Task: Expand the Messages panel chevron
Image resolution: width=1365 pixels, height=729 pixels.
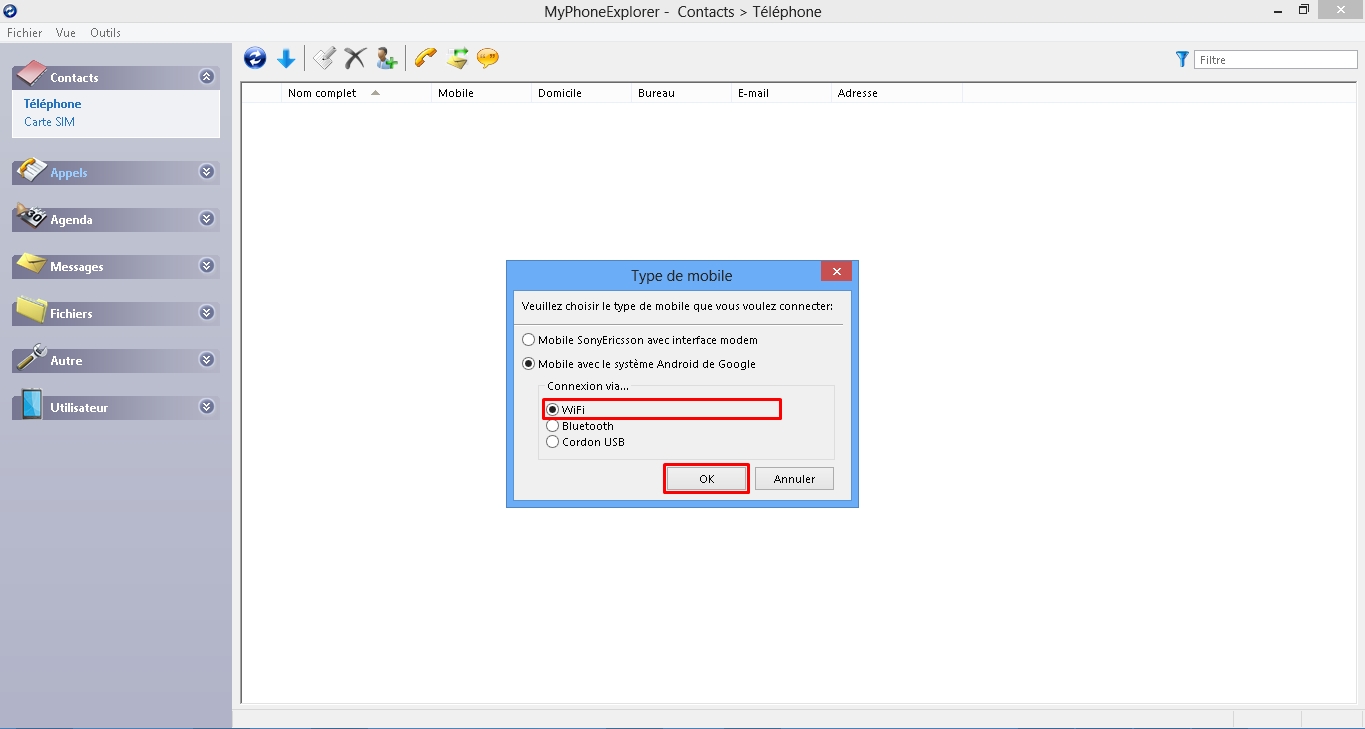Action: coord(207,266)
